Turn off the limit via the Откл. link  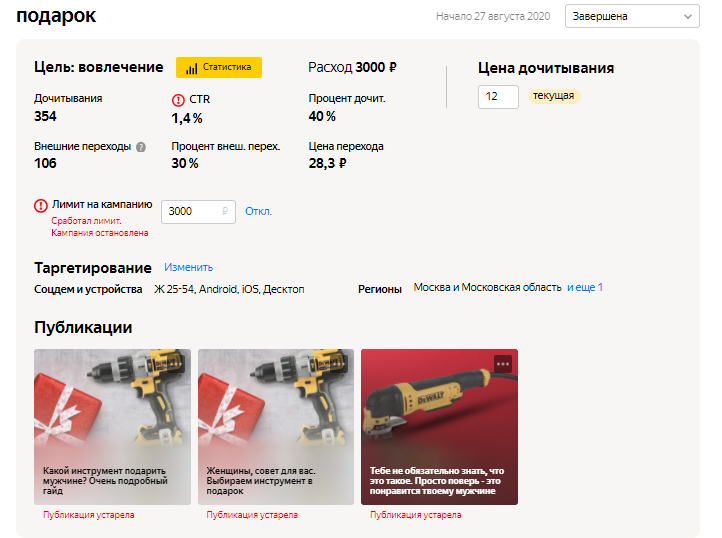[258, 211]
